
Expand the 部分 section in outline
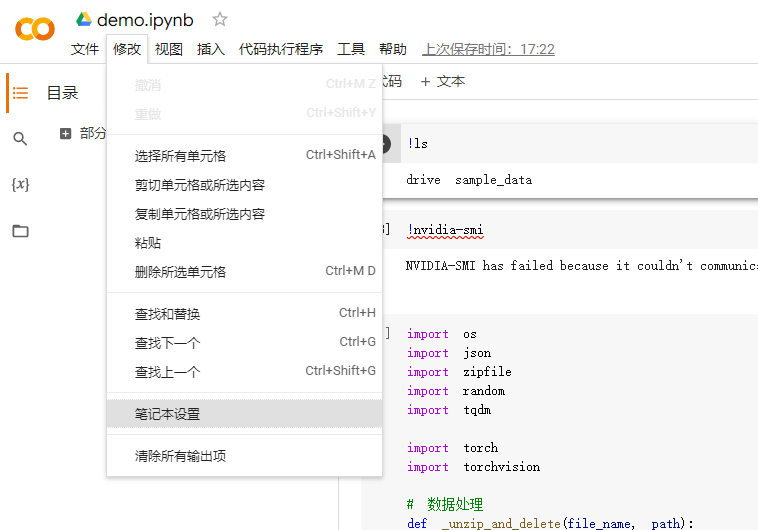click(66, 133)
